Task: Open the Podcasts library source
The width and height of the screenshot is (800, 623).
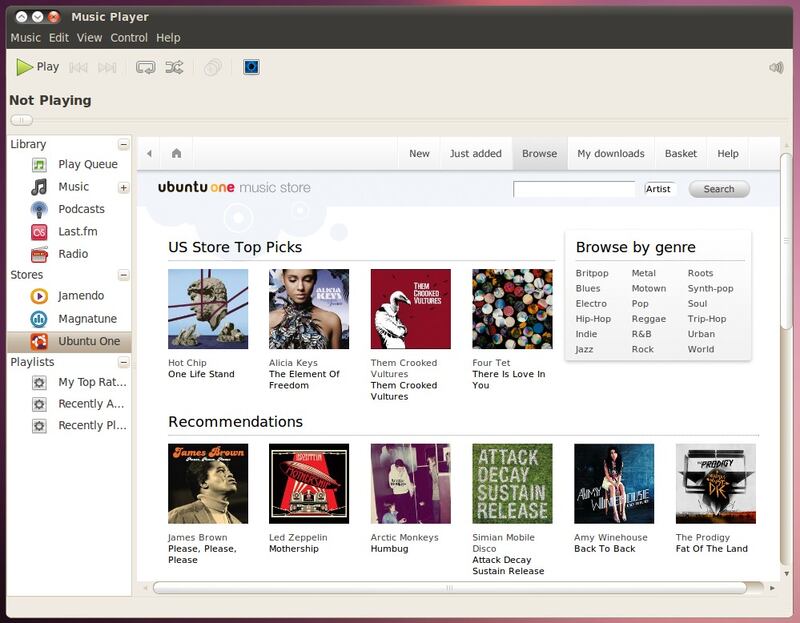Action: click(x=81, y=209)
